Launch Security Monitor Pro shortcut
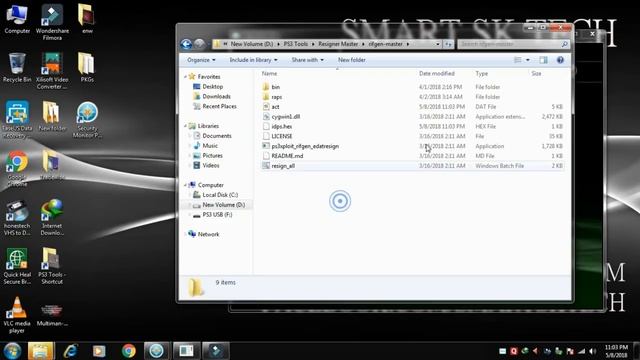 click(x=87, y=119)
